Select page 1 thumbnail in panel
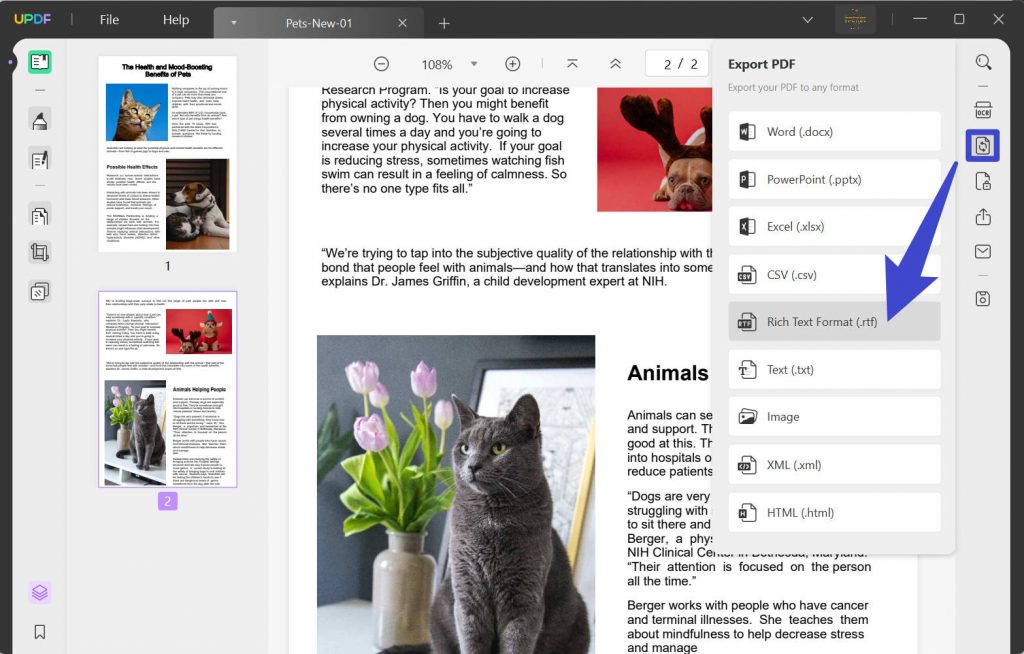 [166, 155]
